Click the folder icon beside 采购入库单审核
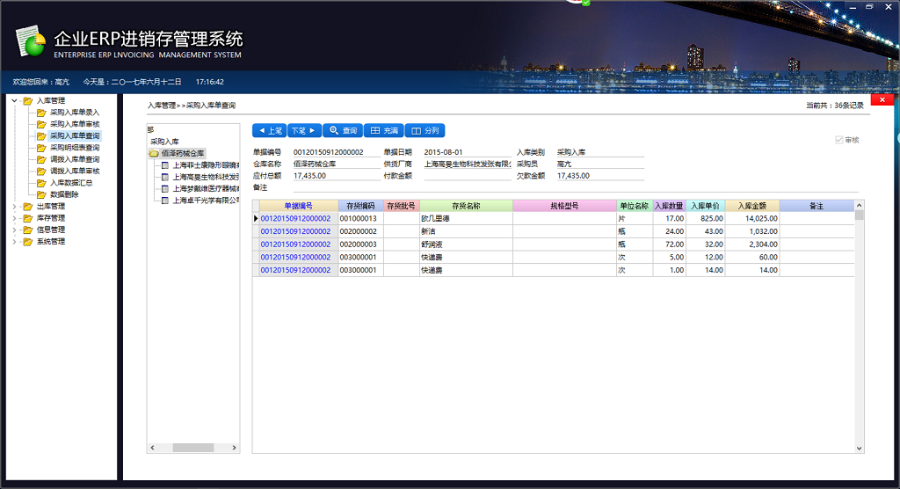Image resolution: width=900 pixels, height=489 pixels. pyautogui.click(x=41, y=124)
